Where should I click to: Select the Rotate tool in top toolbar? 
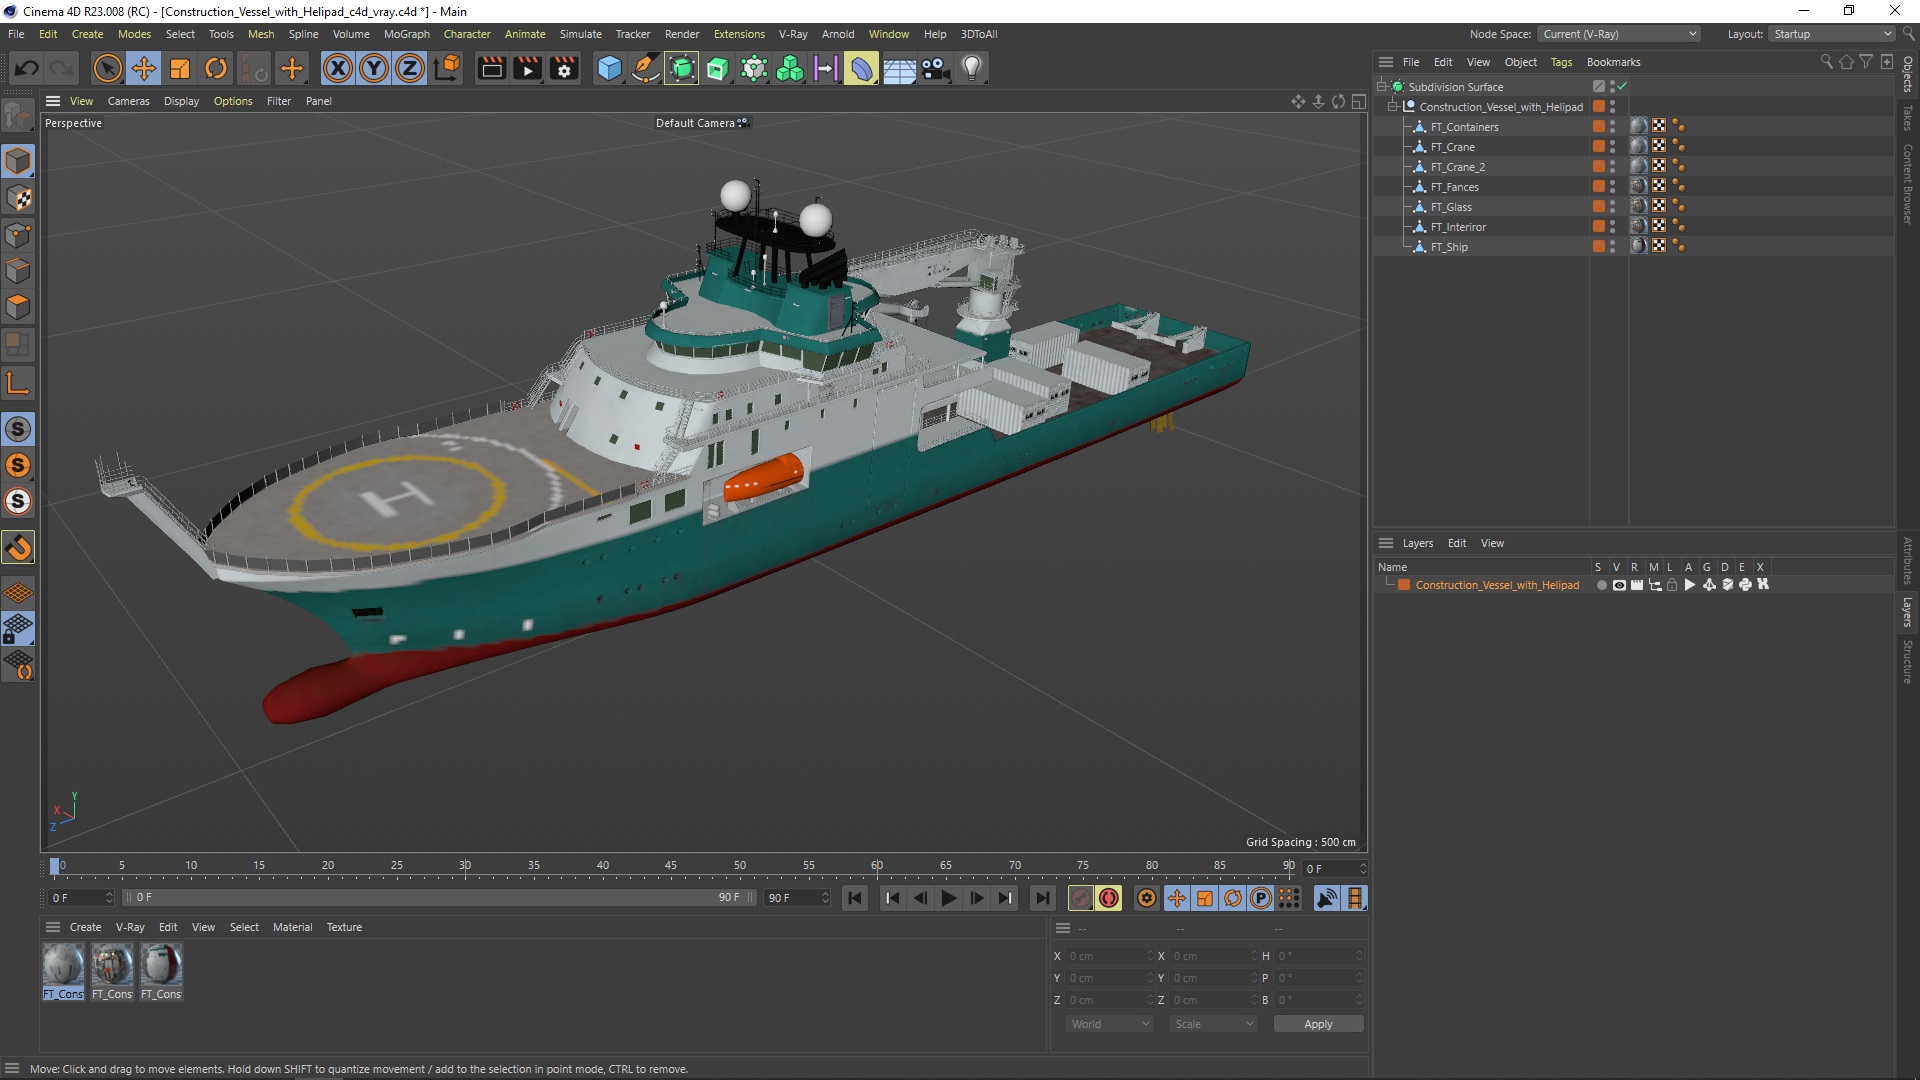coord(216,68)
